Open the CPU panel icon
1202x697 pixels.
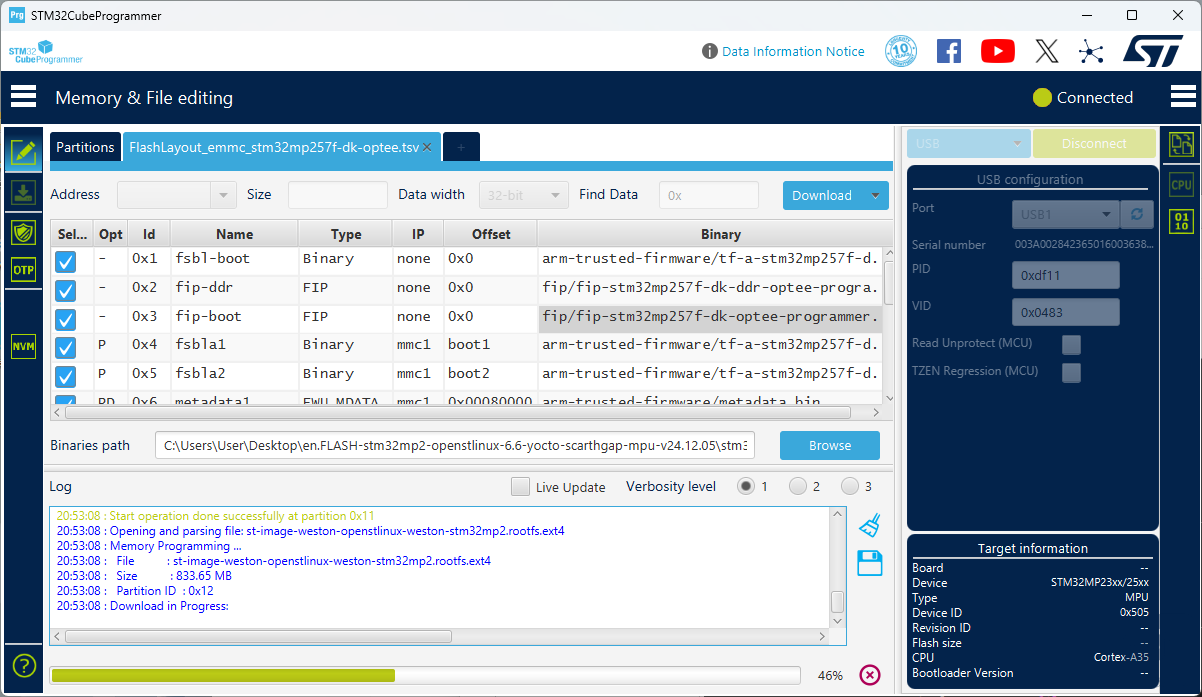pyautogui.click(x=1181, y=184)
